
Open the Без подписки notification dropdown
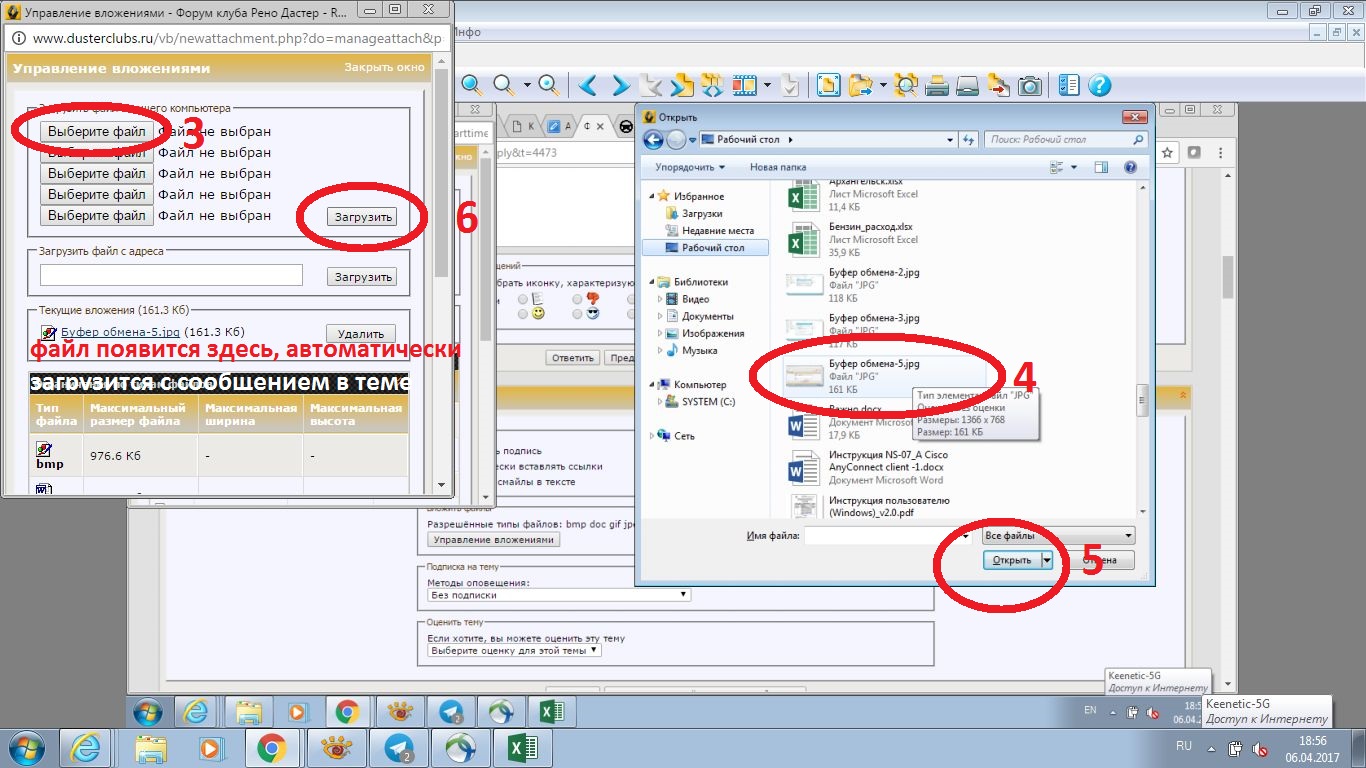[x=558, y=595]
